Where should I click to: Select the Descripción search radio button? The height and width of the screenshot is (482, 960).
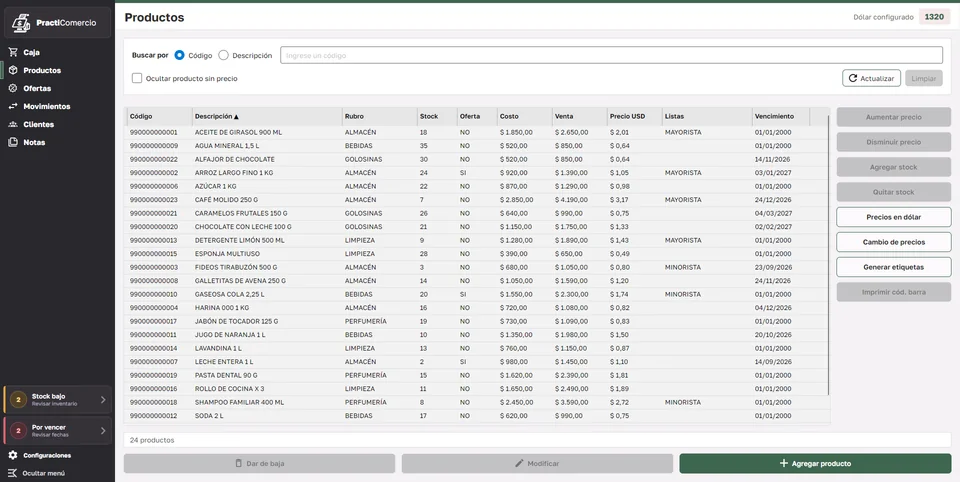coord(223,55)
